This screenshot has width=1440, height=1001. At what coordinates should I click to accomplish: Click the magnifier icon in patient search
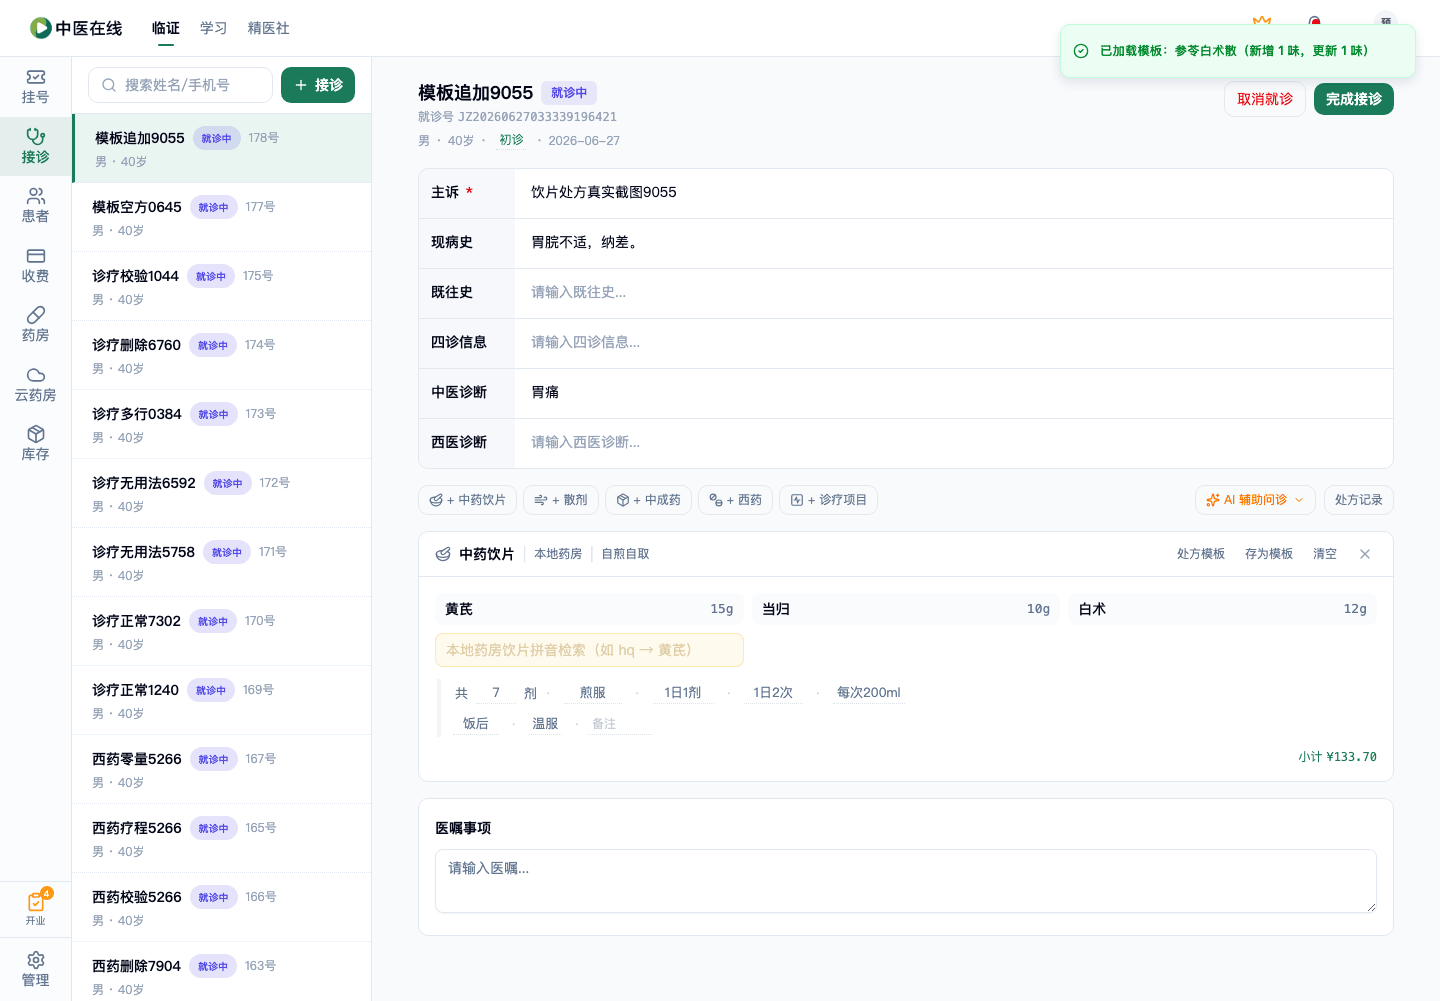click(x=109, y=85)
